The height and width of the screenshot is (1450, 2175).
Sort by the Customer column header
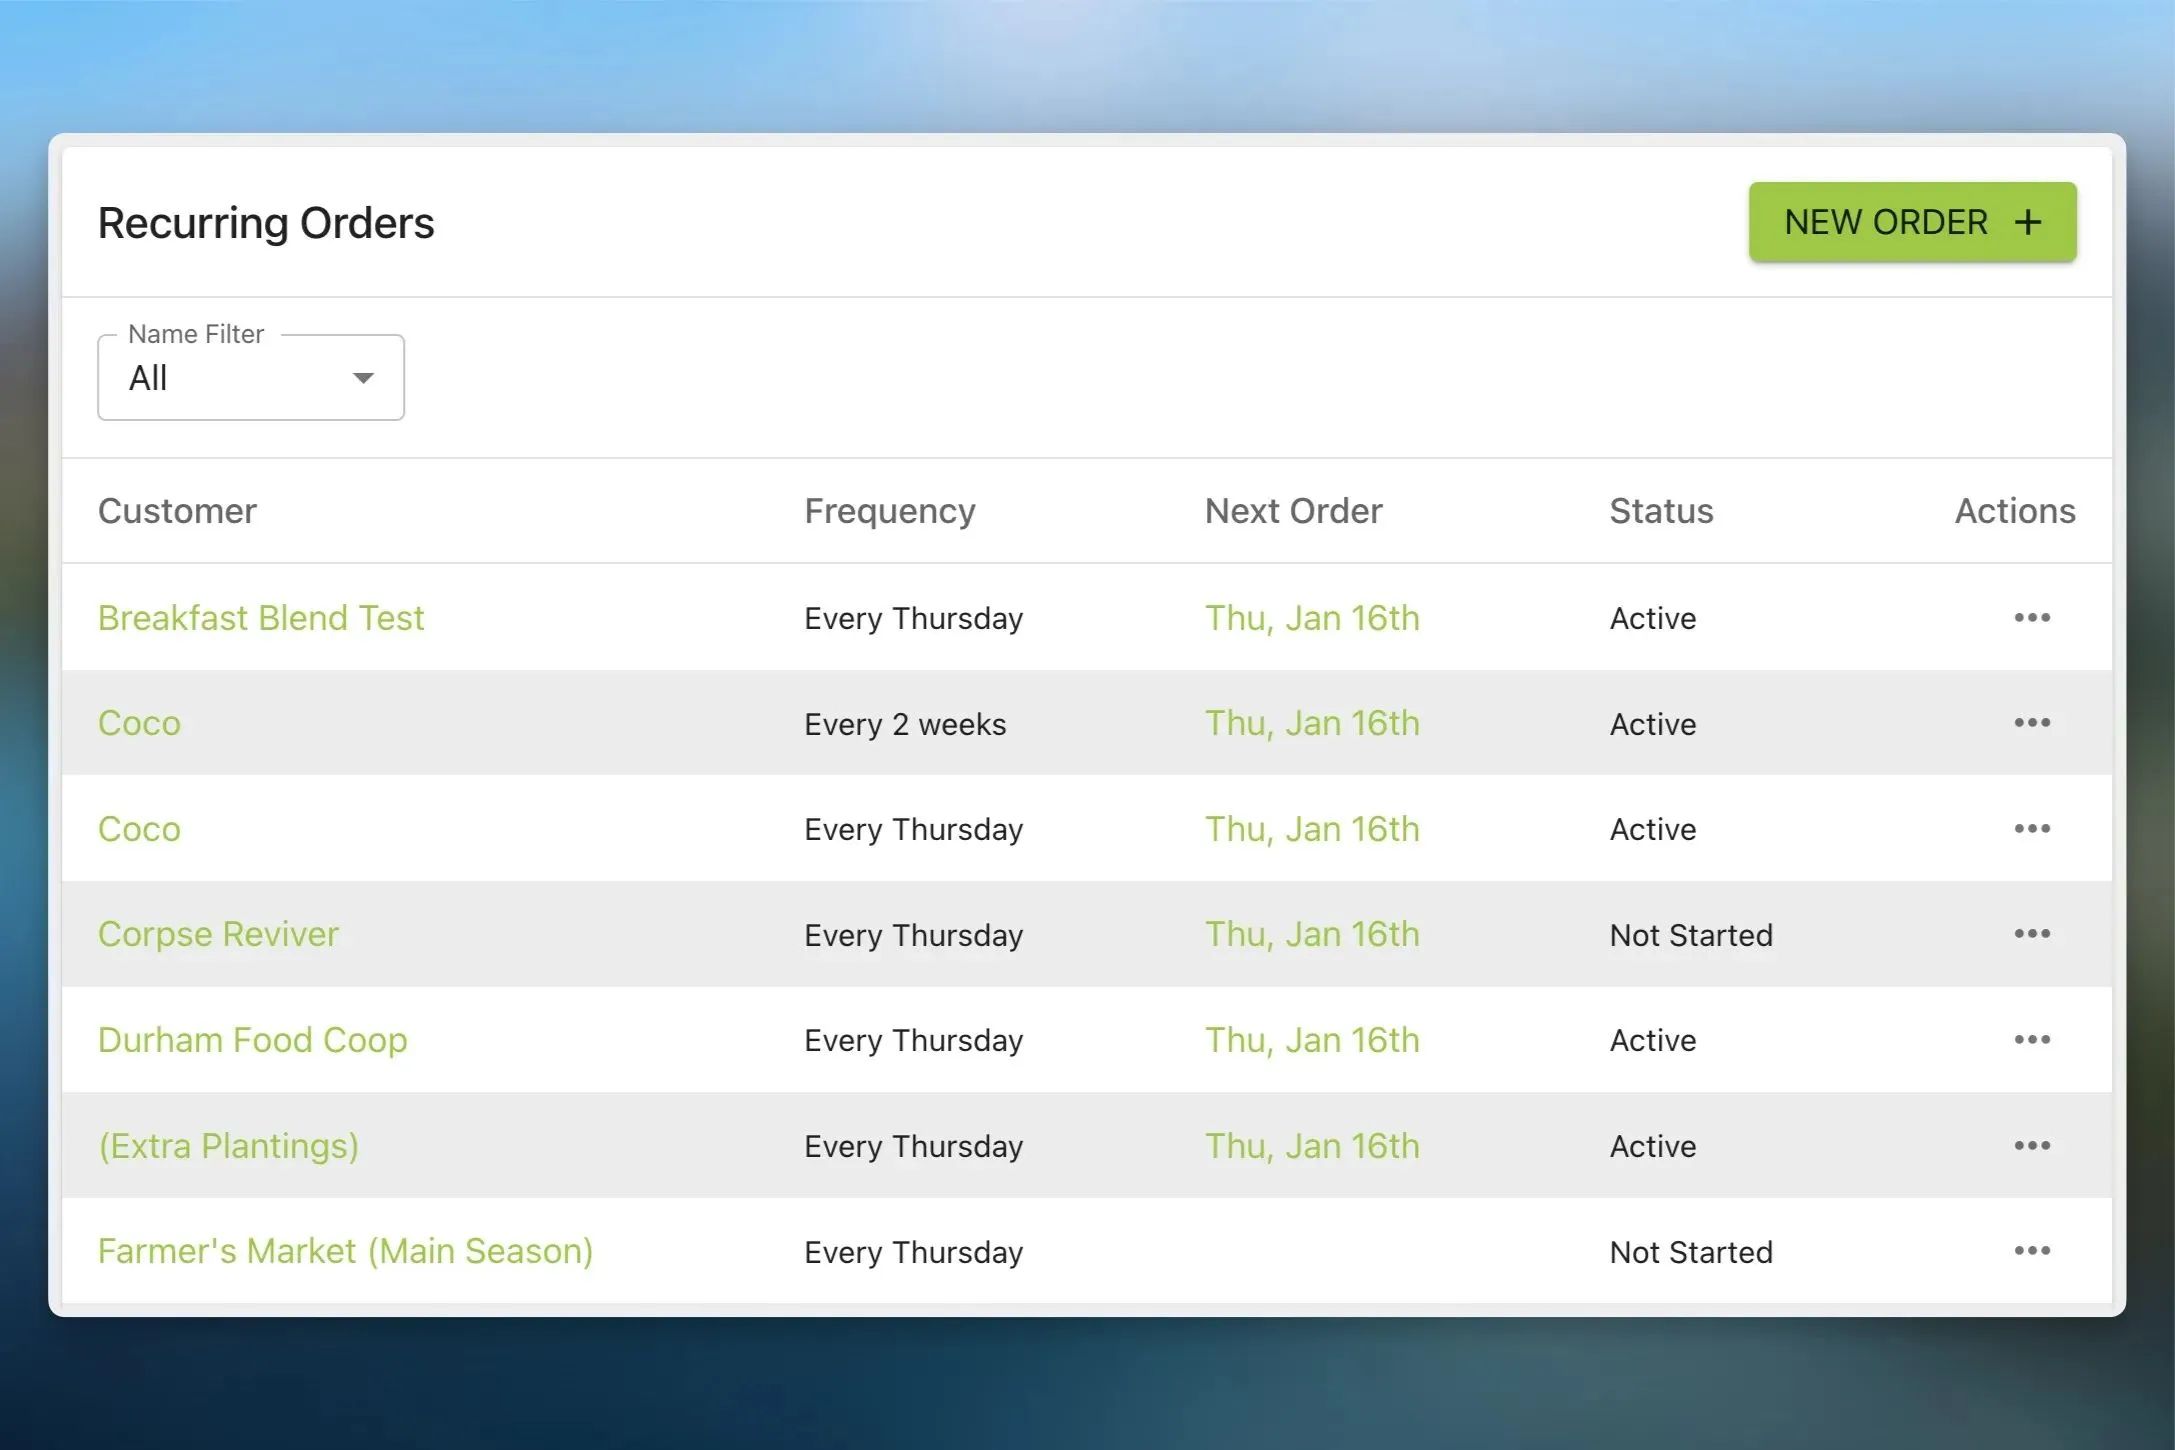(x=177, y=510)
